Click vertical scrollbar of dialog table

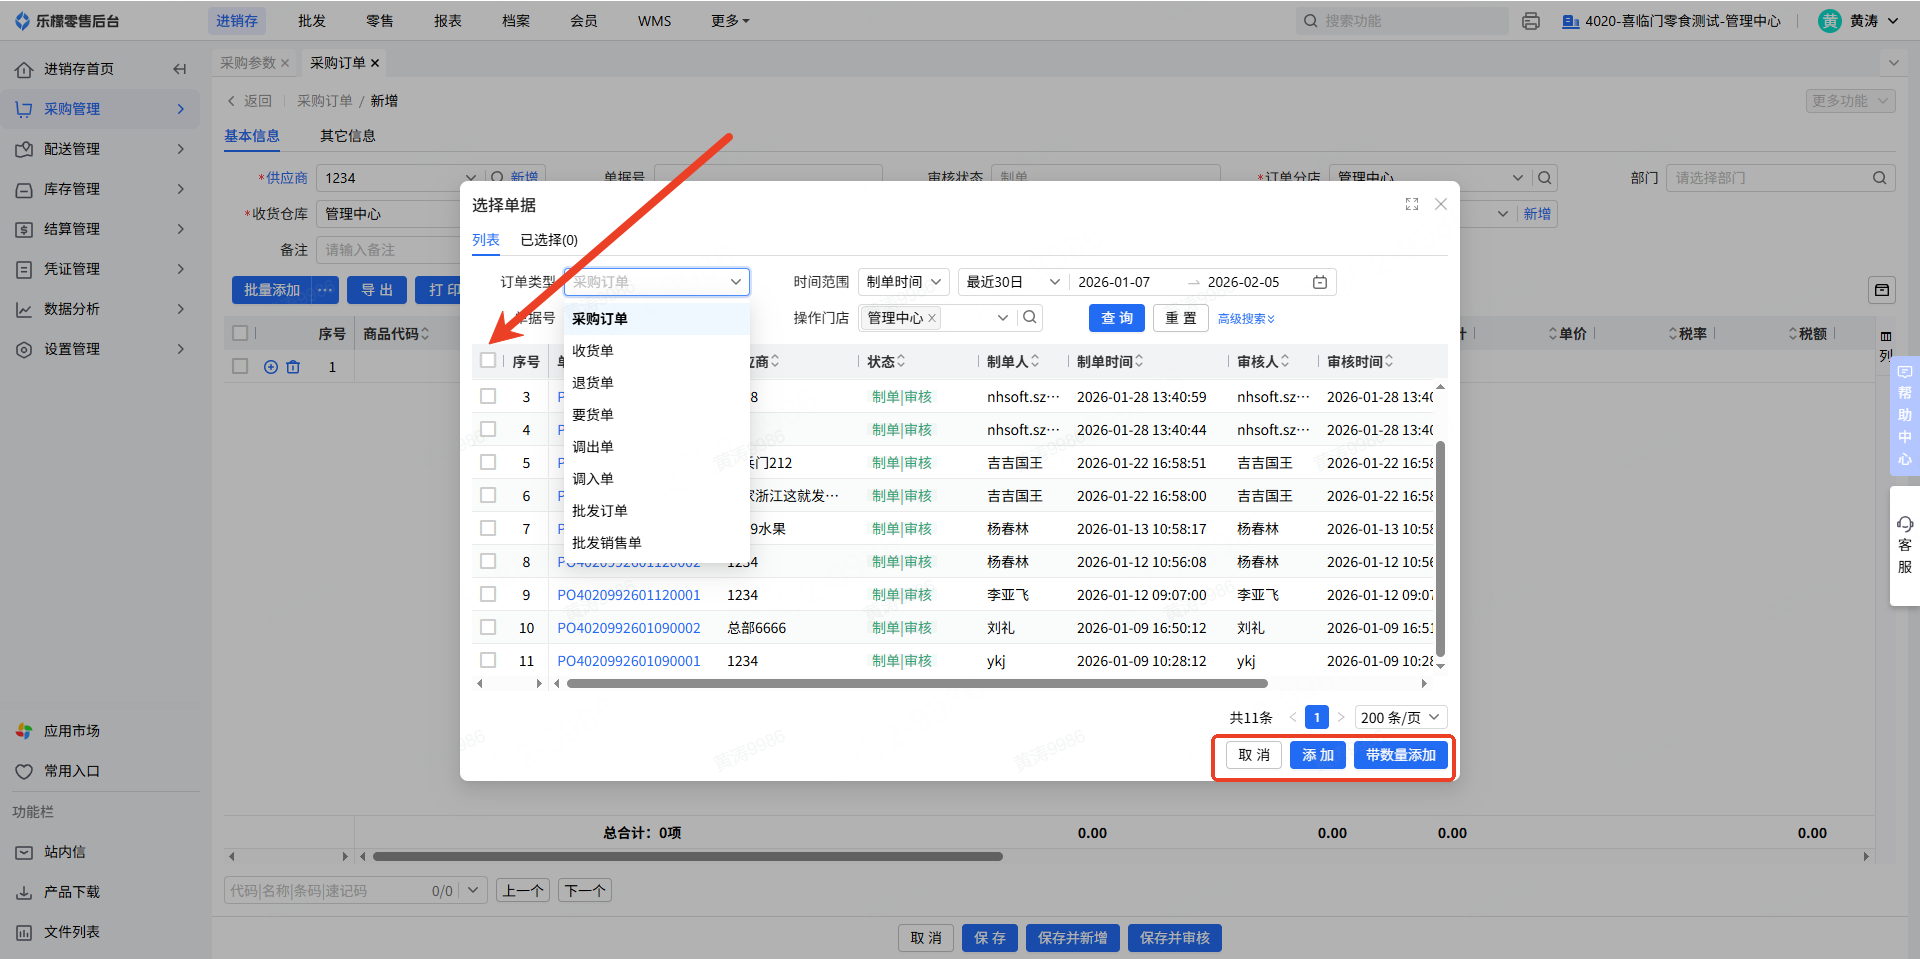tap(1440, 551)
